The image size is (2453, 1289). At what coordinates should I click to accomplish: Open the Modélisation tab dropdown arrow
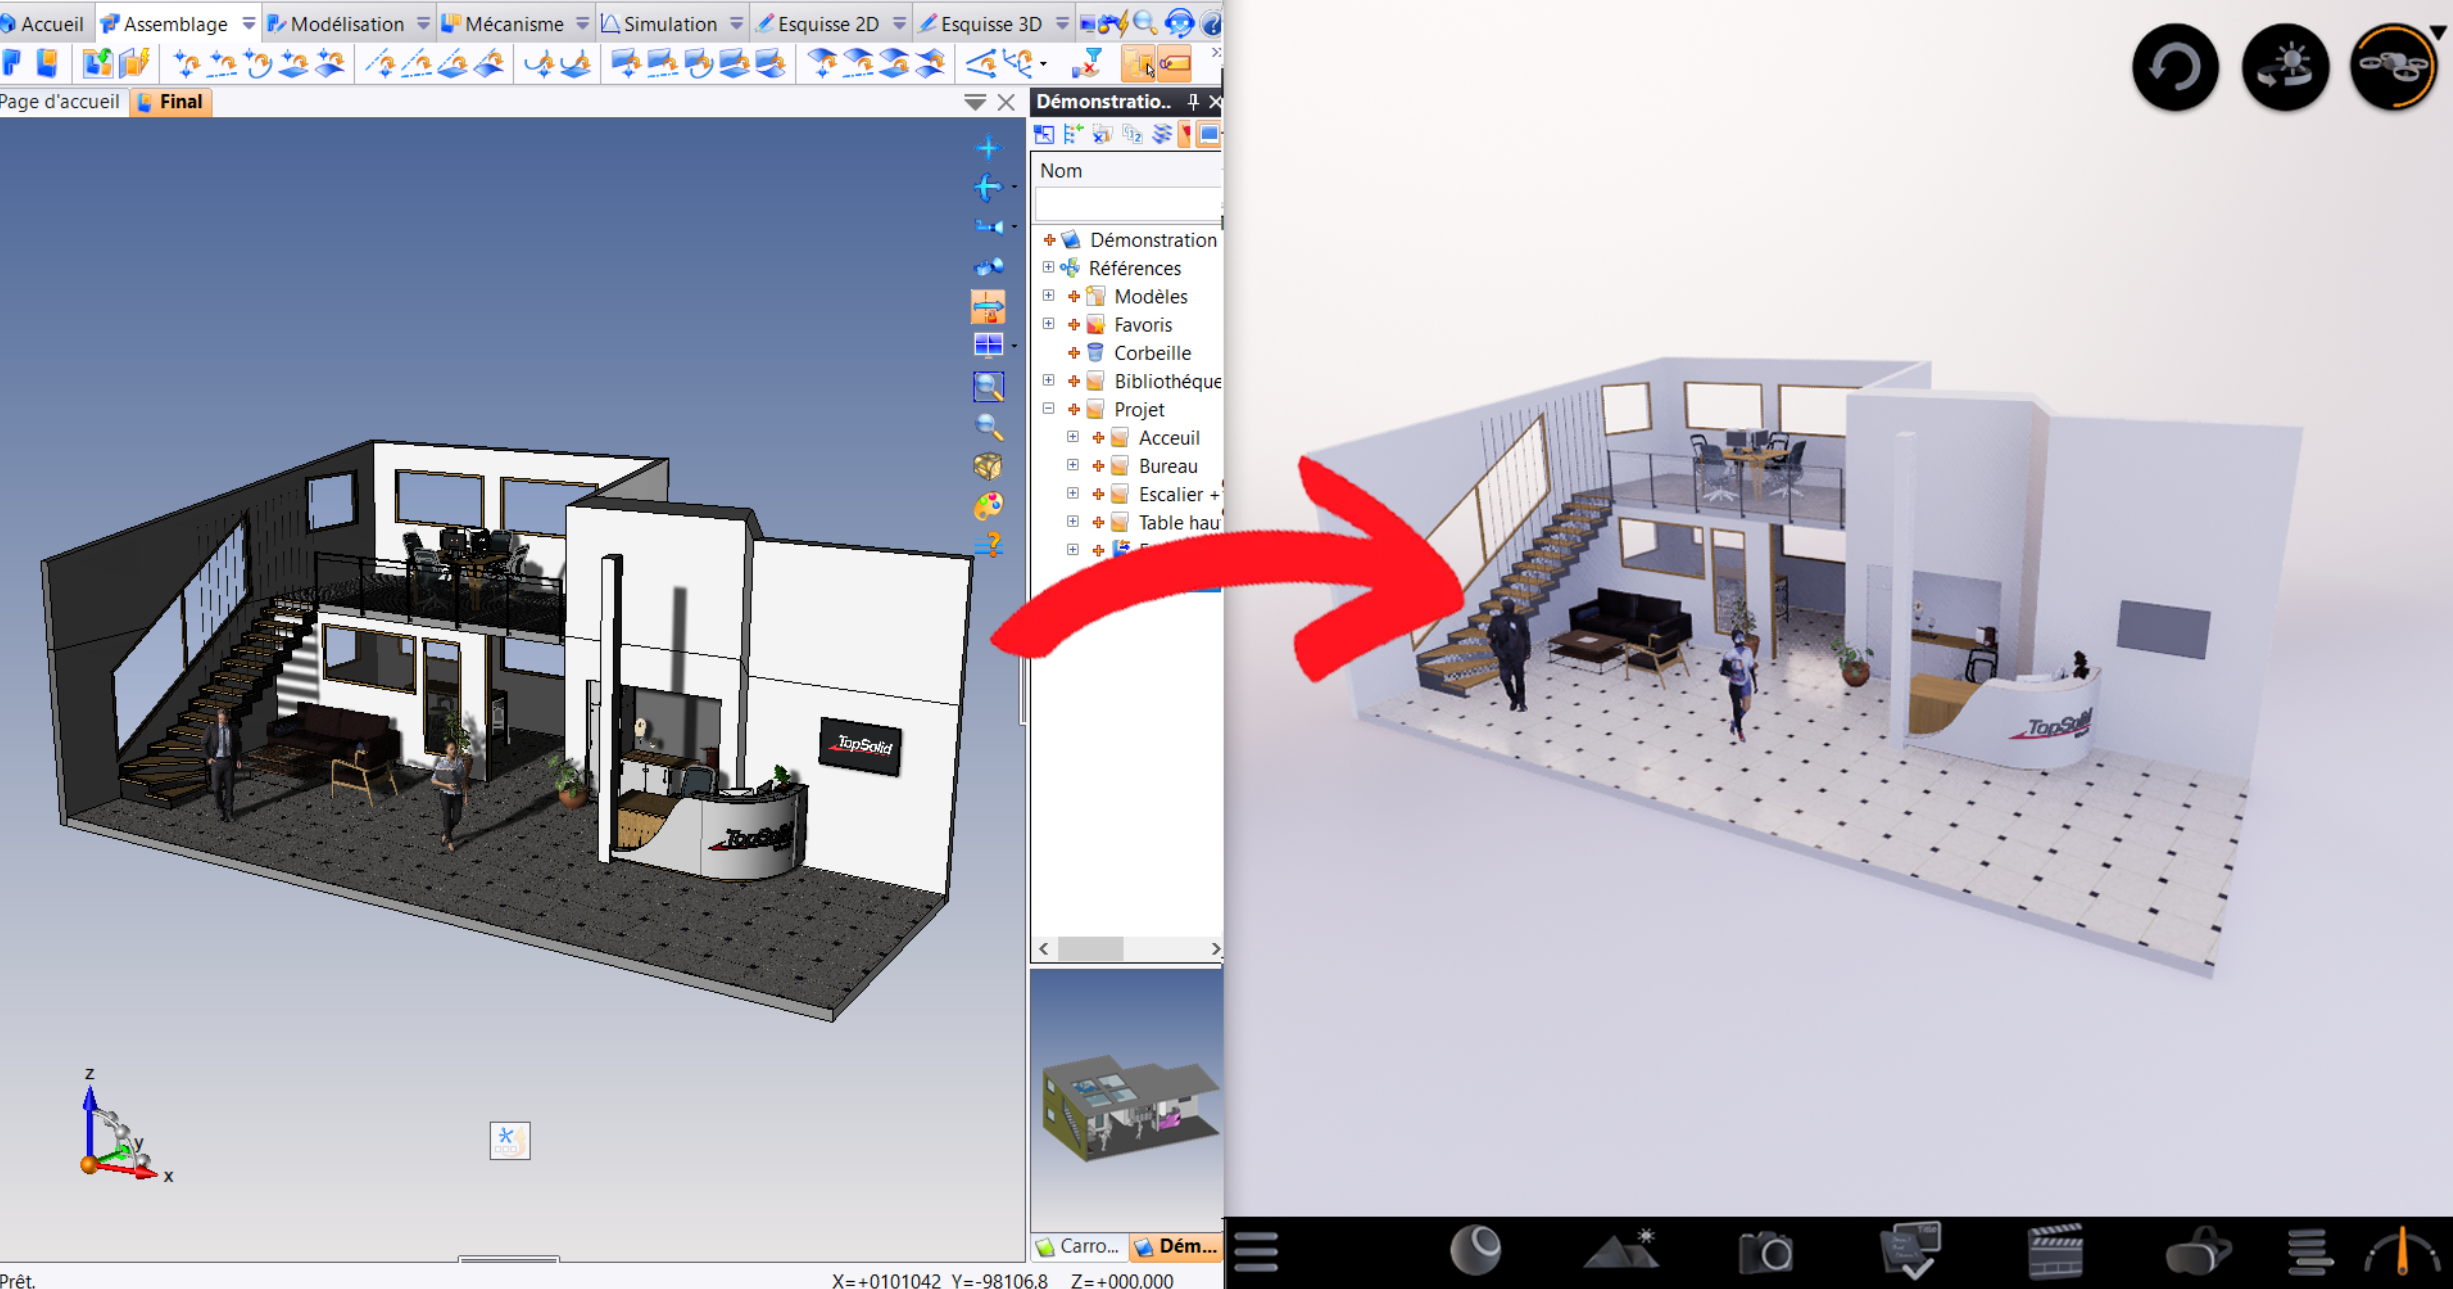click(x=422, y=23)
